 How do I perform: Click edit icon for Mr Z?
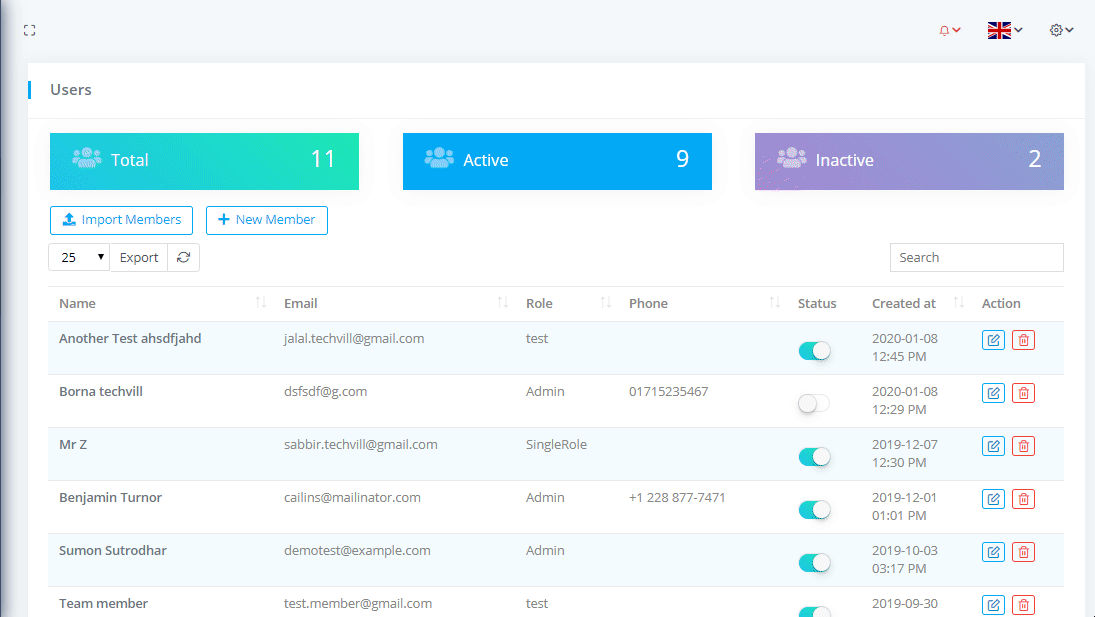pos(993,446)
